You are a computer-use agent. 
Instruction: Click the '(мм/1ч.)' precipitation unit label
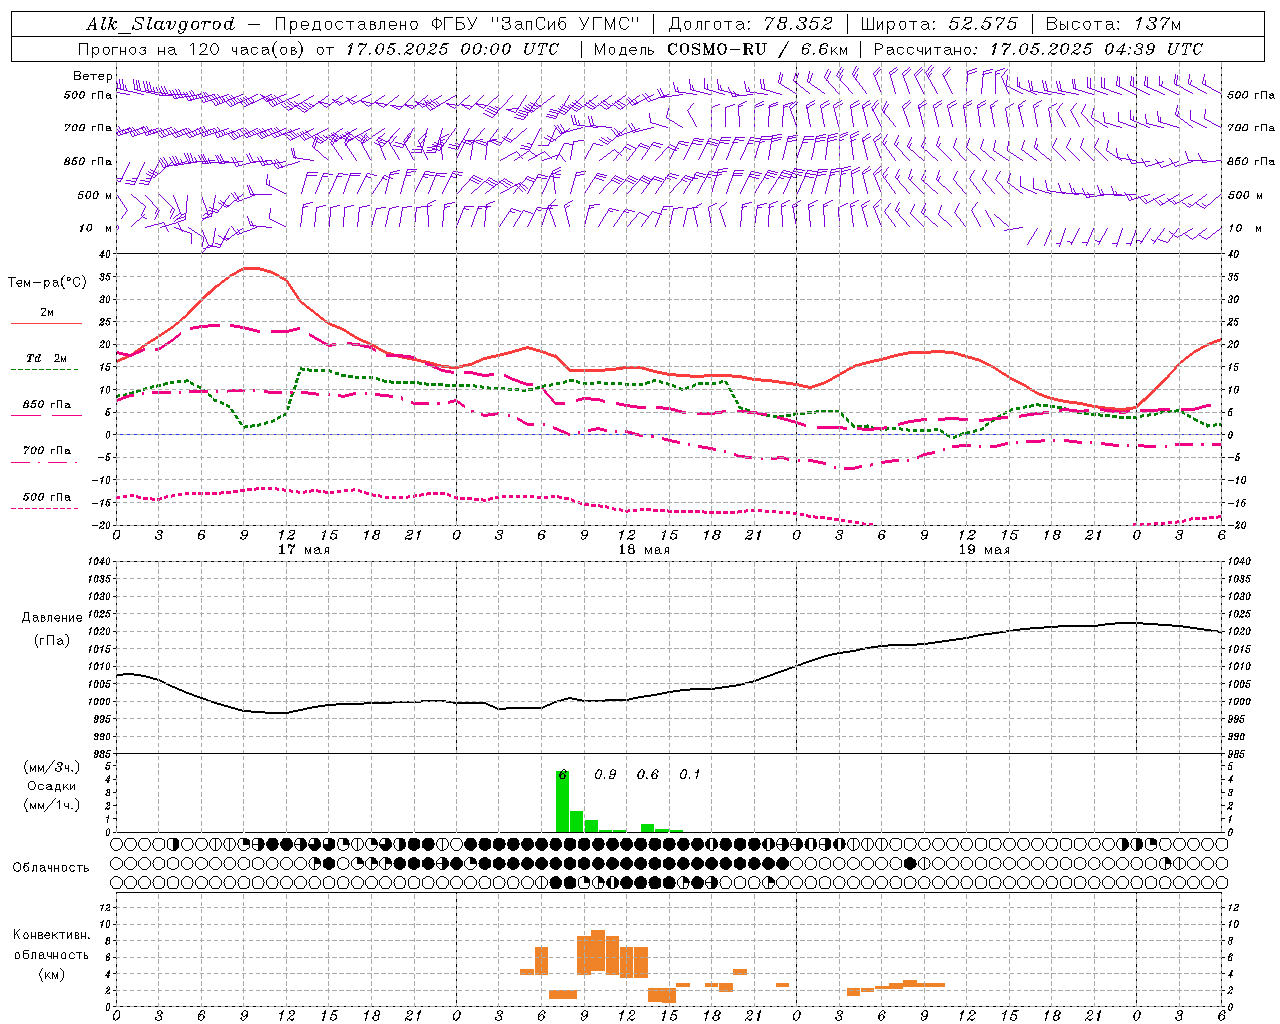tap(52, 805)
